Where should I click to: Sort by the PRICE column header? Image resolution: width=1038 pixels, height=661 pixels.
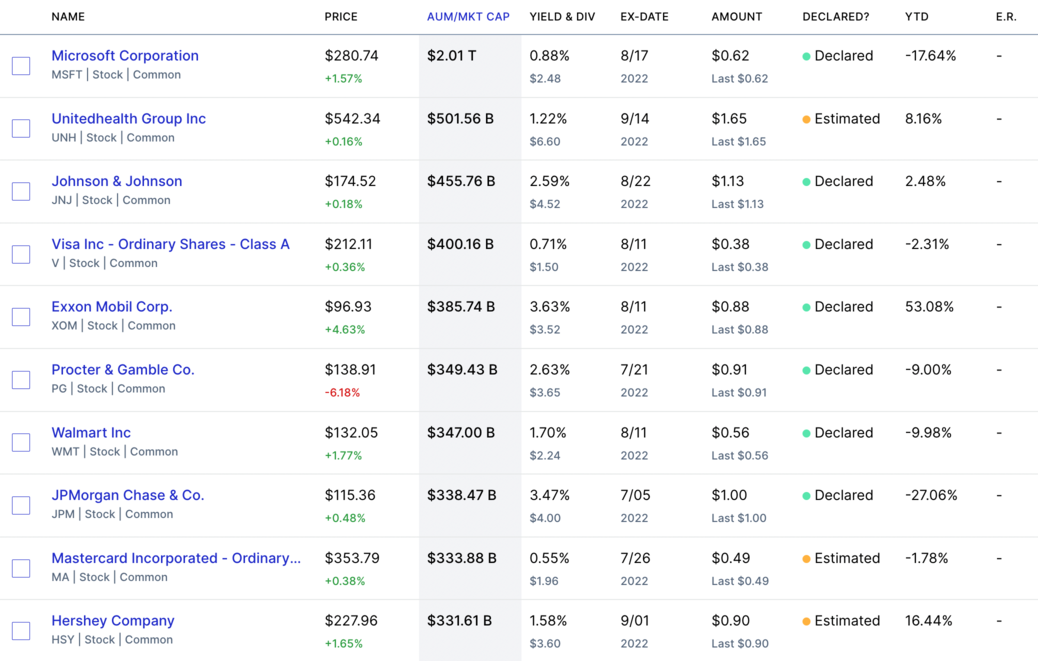[341, 17]
